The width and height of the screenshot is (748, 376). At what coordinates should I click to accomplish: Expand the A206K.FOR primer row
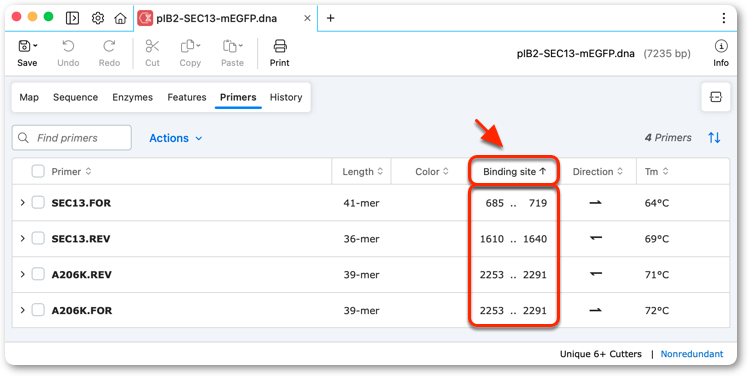[22, 310]
